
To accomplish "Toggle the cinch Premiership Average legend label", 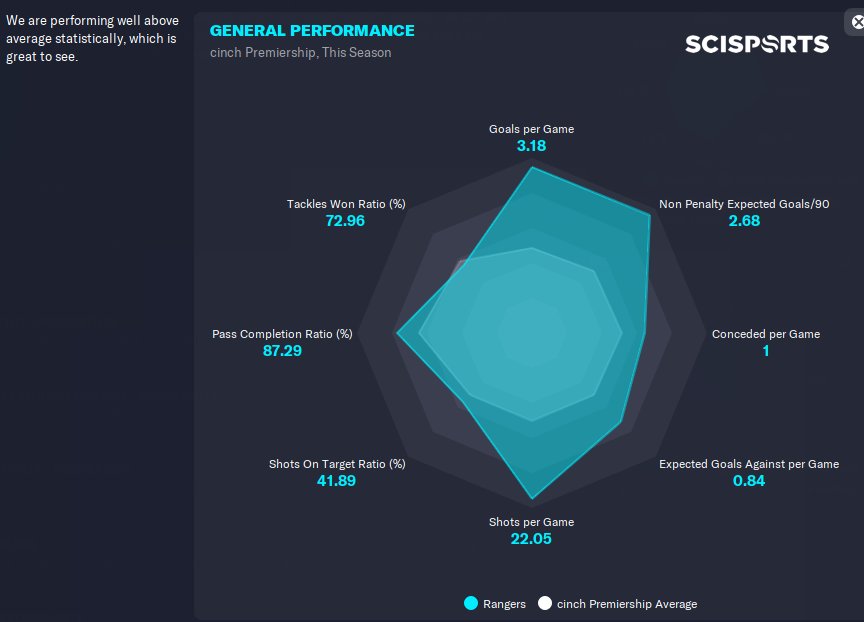I will 627,604.
